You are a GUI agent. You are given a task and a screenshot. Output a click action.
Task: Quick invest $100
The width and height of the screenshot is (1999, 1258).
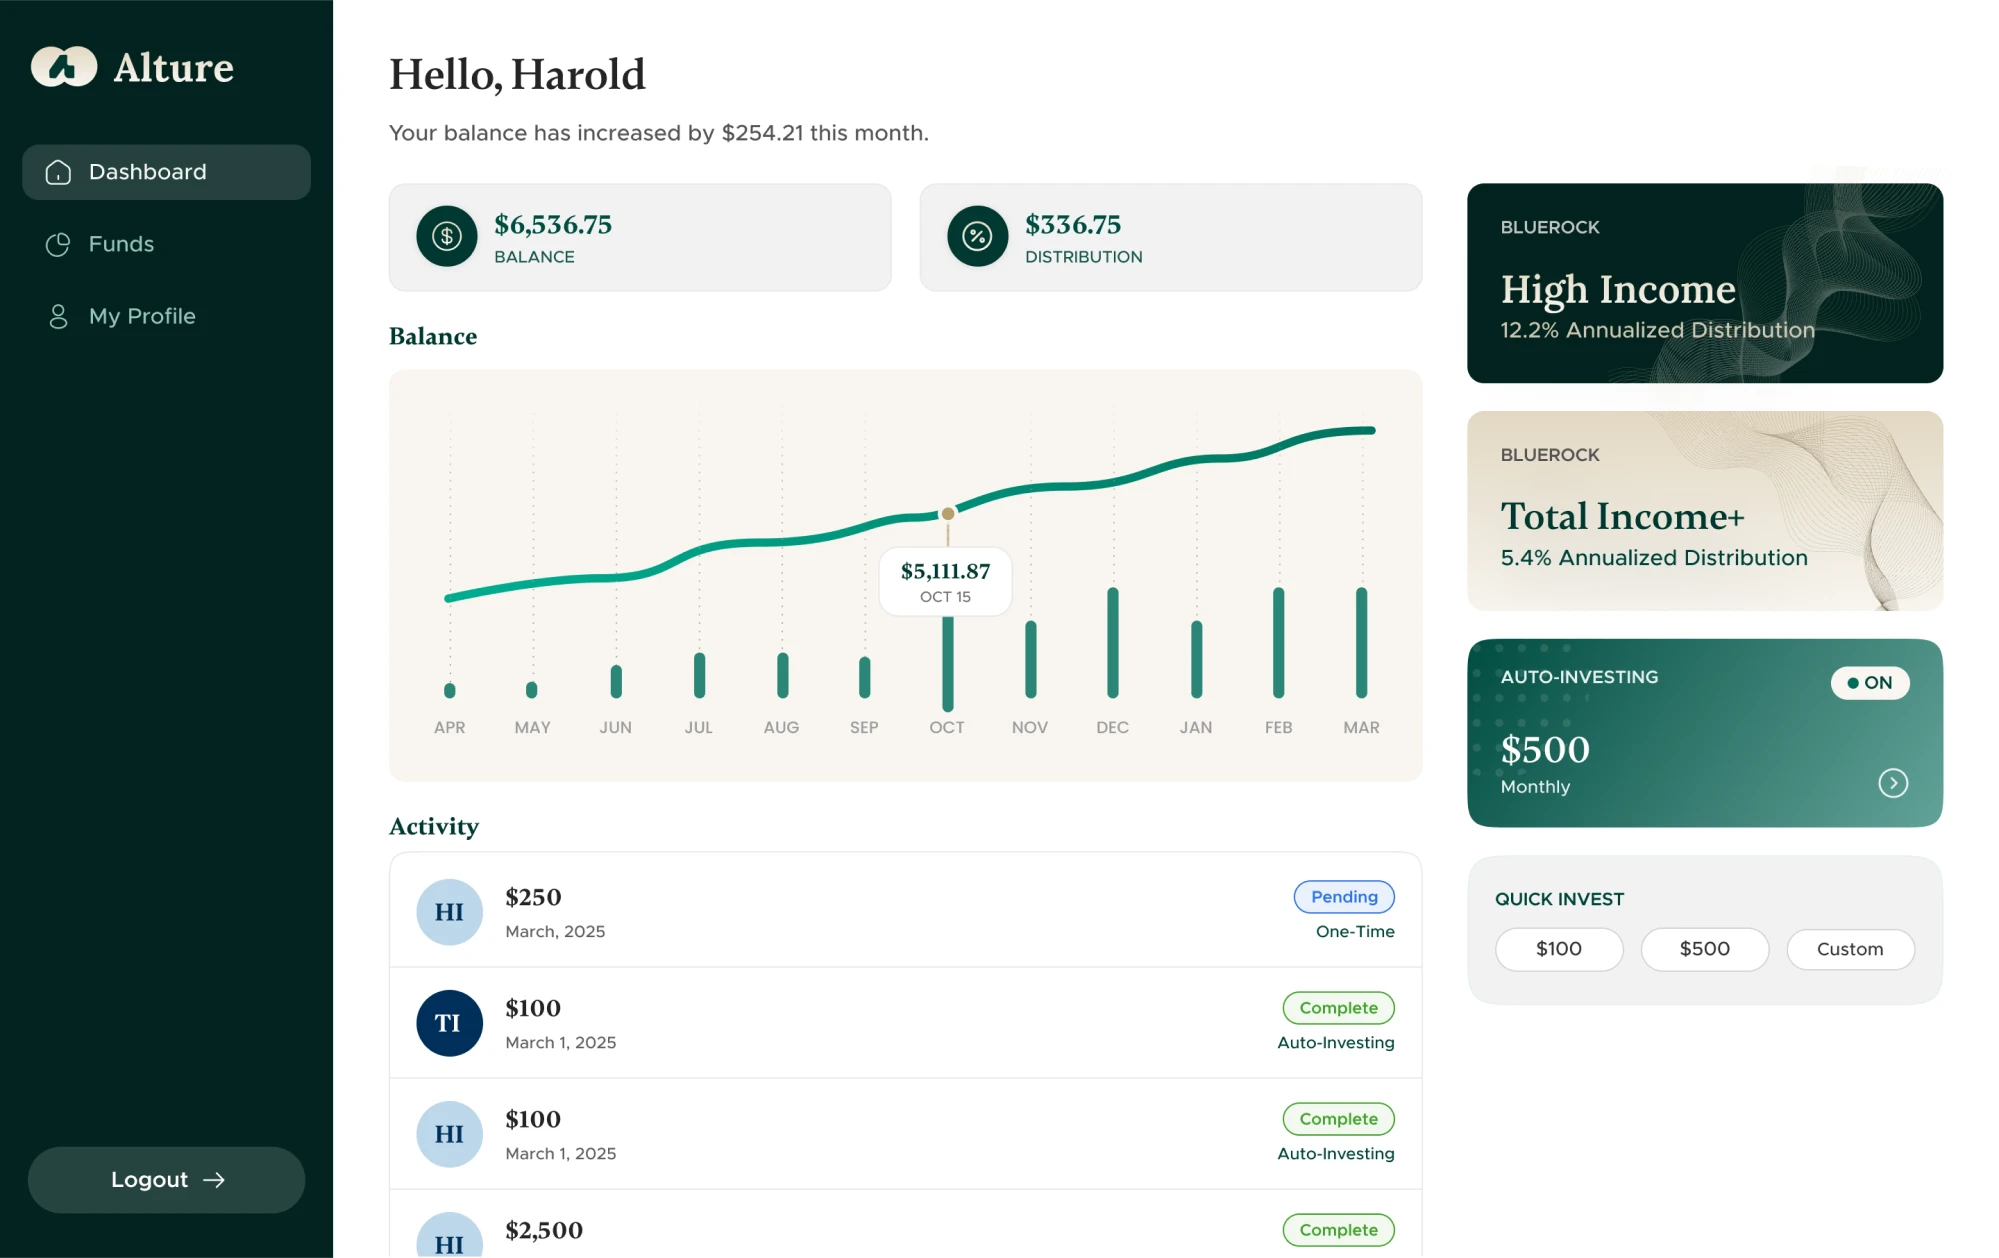1558,949
